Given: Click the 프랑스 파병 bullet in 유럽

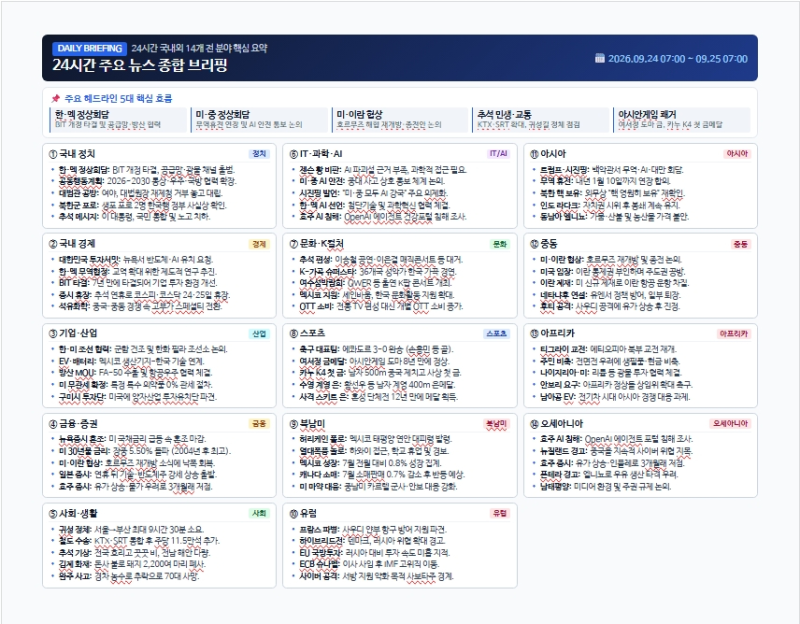Looking at the screenshot, I should [373, 529].
